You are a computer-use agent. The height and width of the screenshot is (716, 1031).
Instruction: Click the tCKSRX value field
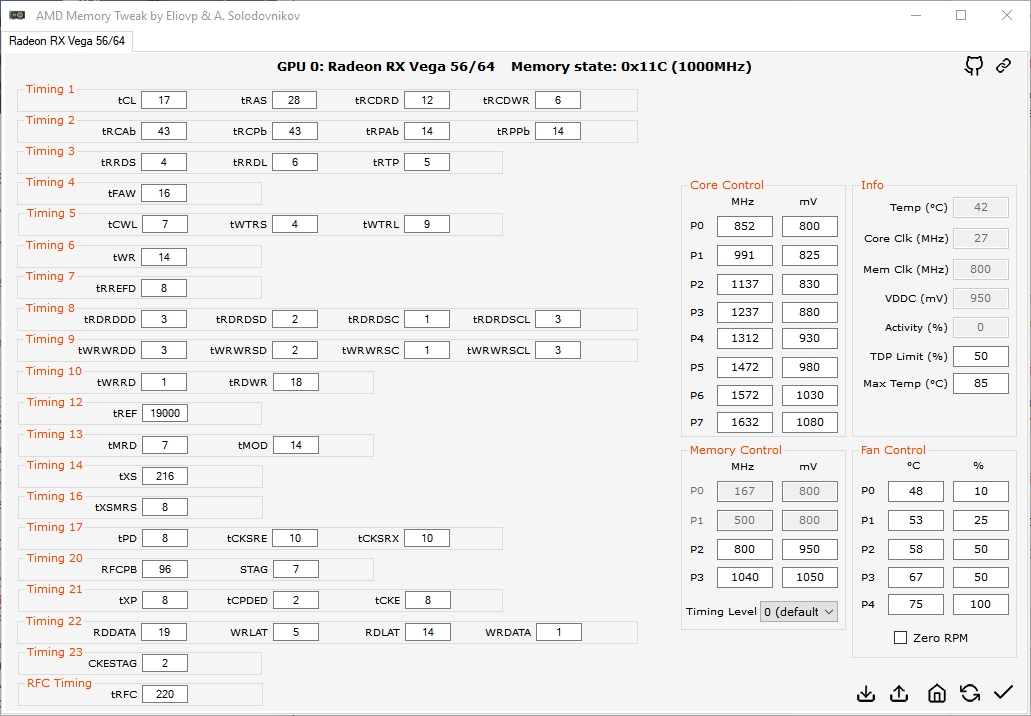click(427, 538)
